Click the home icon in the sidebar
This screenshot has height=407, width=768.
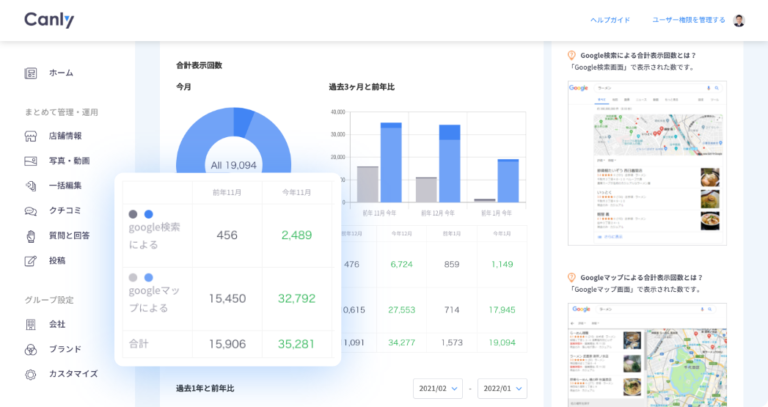pyautogui.click(x=31, y=73)
